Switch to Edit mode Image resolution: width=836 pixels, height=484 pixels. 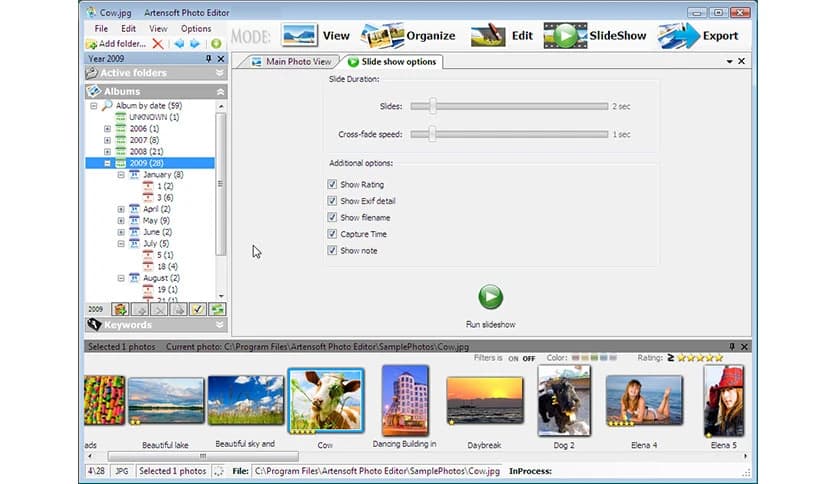pos(502,36)
